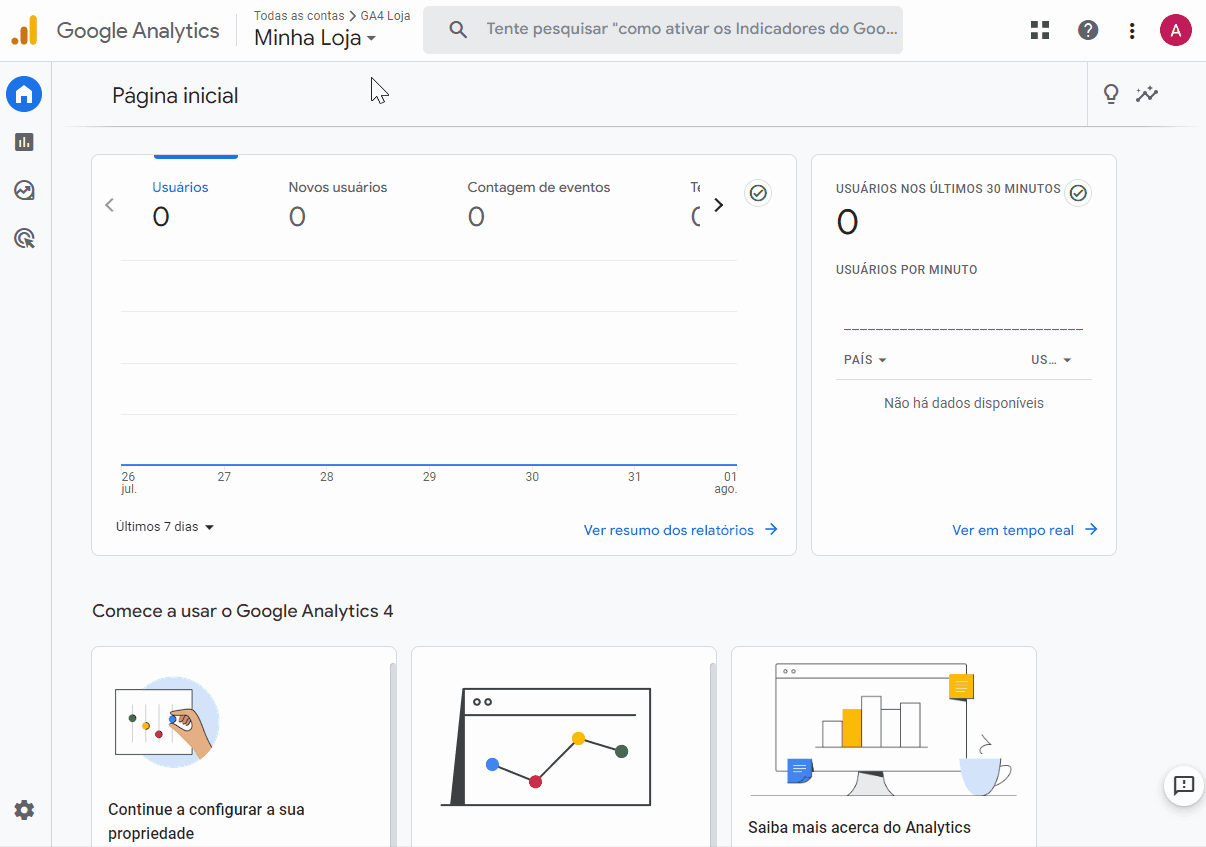Select the Novos usuários metric tab

[338, 203]
